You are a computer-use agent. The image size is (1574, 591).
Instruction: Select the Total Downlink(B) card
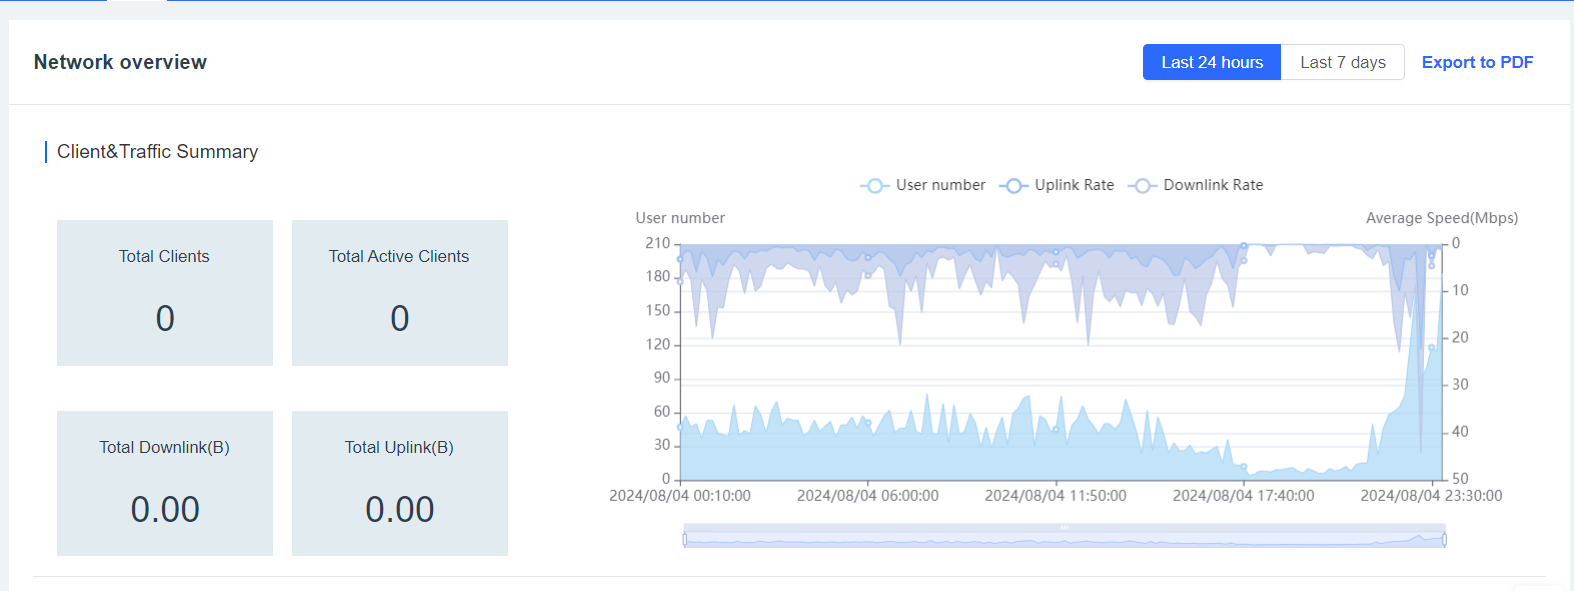[x=165, y=483]
